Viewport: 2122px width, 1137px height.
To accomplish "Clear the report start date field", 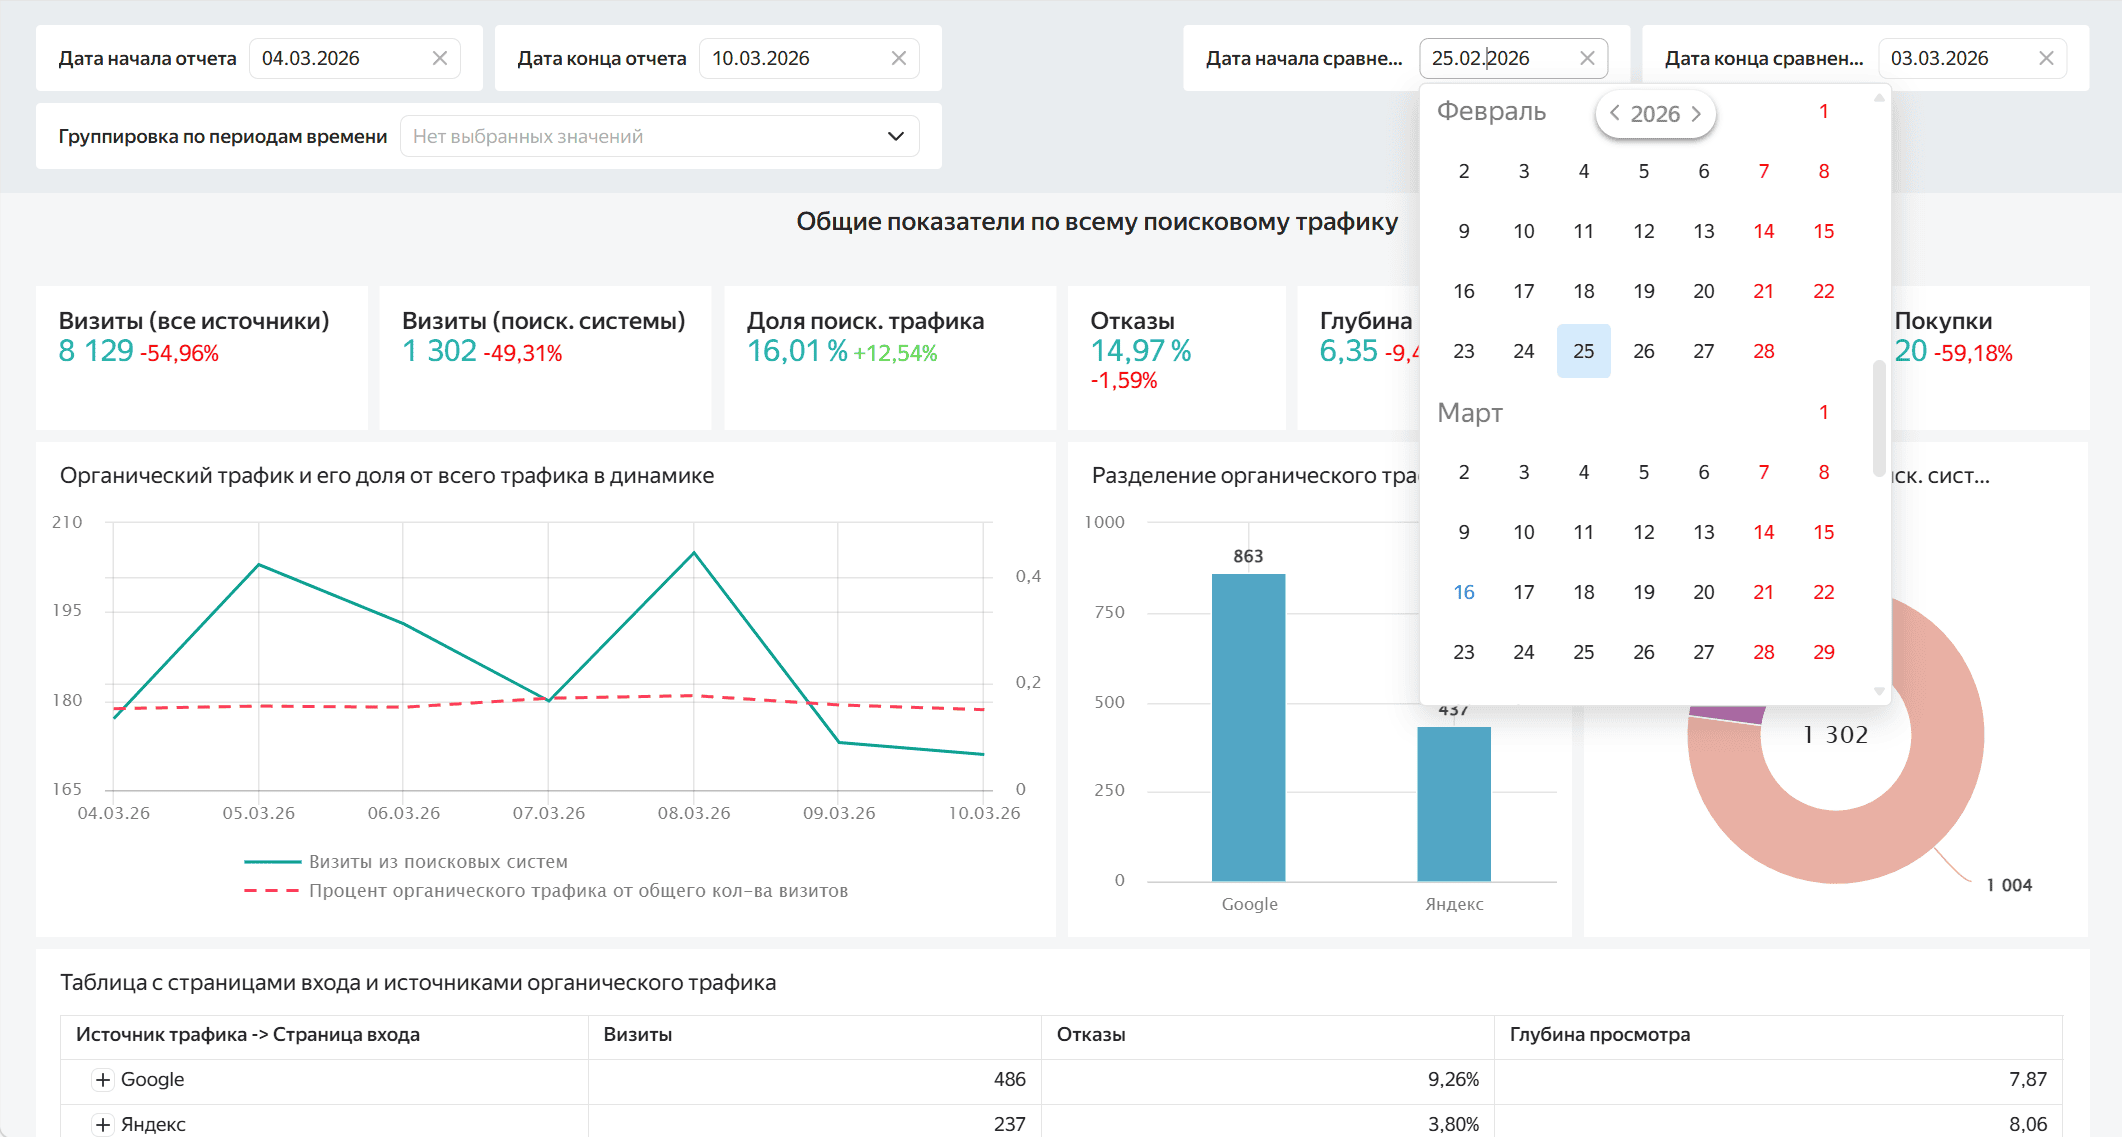I will 439,58.
